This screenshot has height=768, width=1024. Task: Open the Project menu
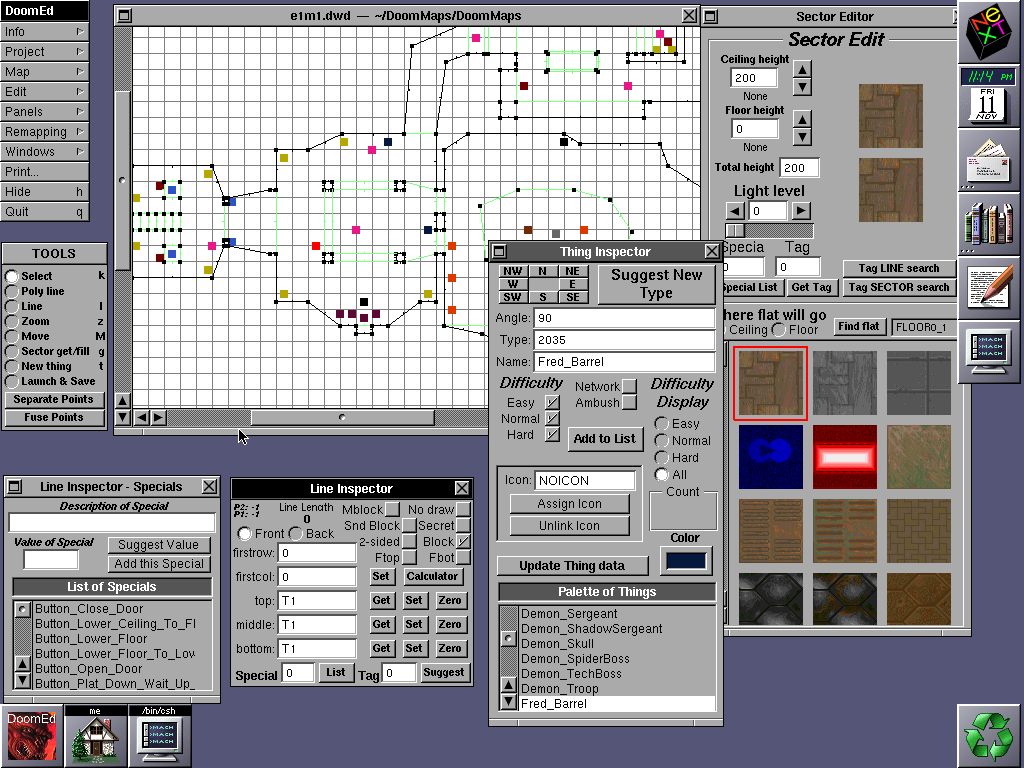click(44, 52)
